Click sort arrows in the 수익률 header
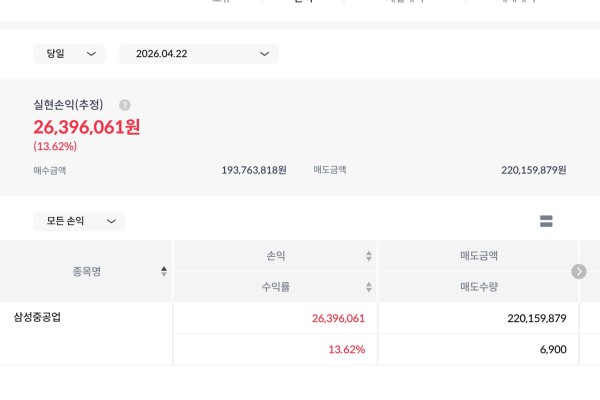This screenshot has width=600, height=400. (x=369, y=287)
